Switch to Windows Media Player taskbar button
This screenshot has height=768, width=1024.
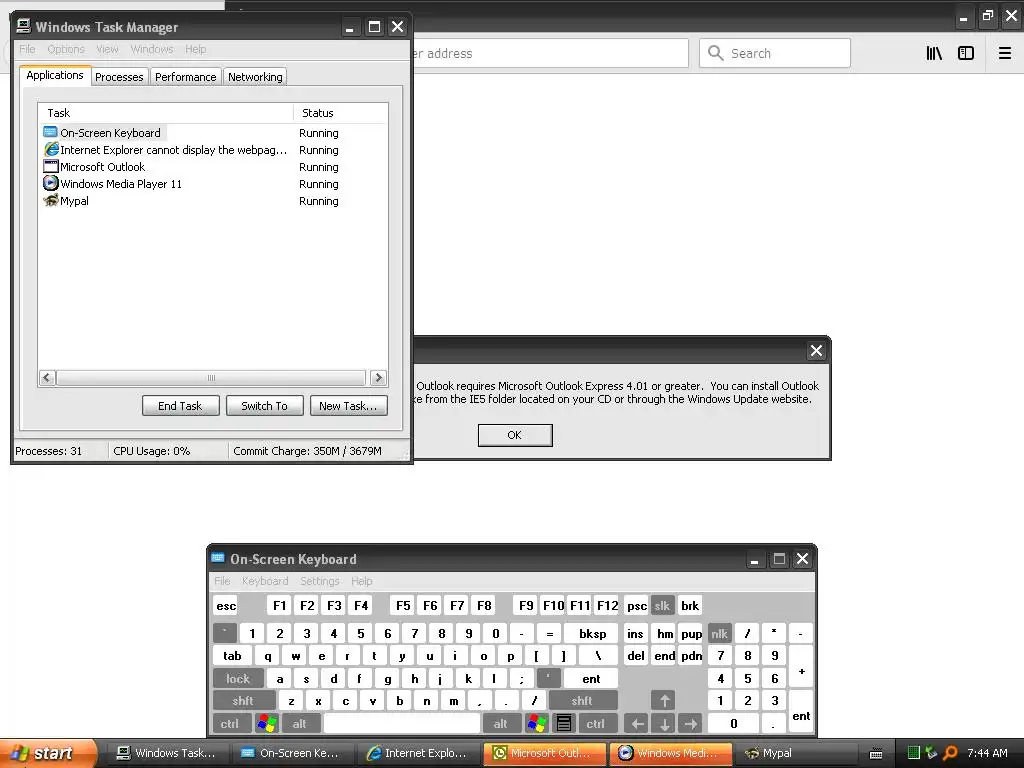pyautogui.click(x=671, y=753)
